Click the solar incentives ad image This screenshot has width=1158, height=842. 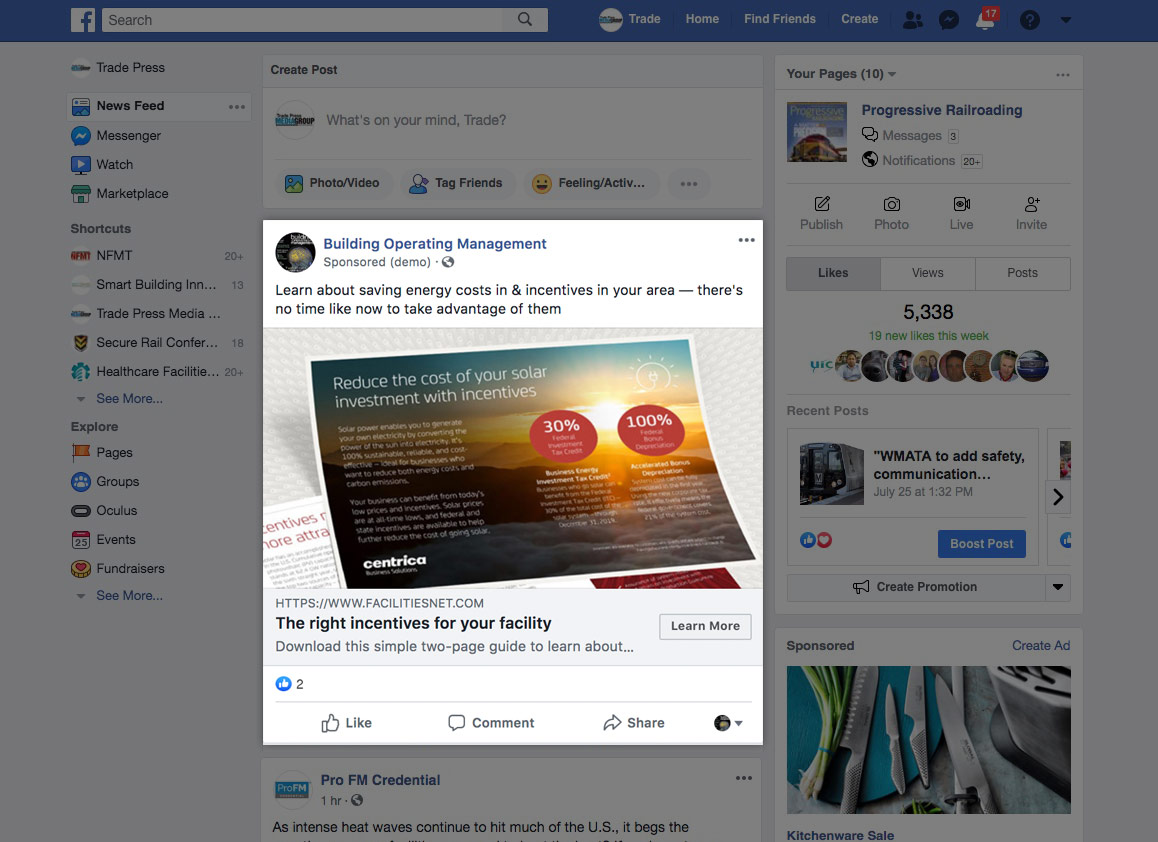pyautogui.click(x=513, y=458)
